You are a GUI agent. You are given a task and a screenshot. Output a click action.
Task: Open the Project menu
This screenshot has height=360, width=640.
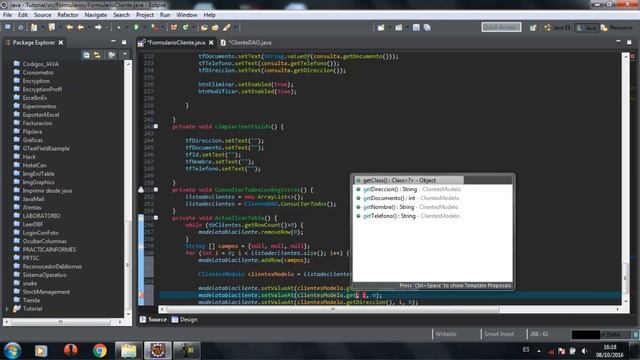pyautogui.click(x=145, y=15)
